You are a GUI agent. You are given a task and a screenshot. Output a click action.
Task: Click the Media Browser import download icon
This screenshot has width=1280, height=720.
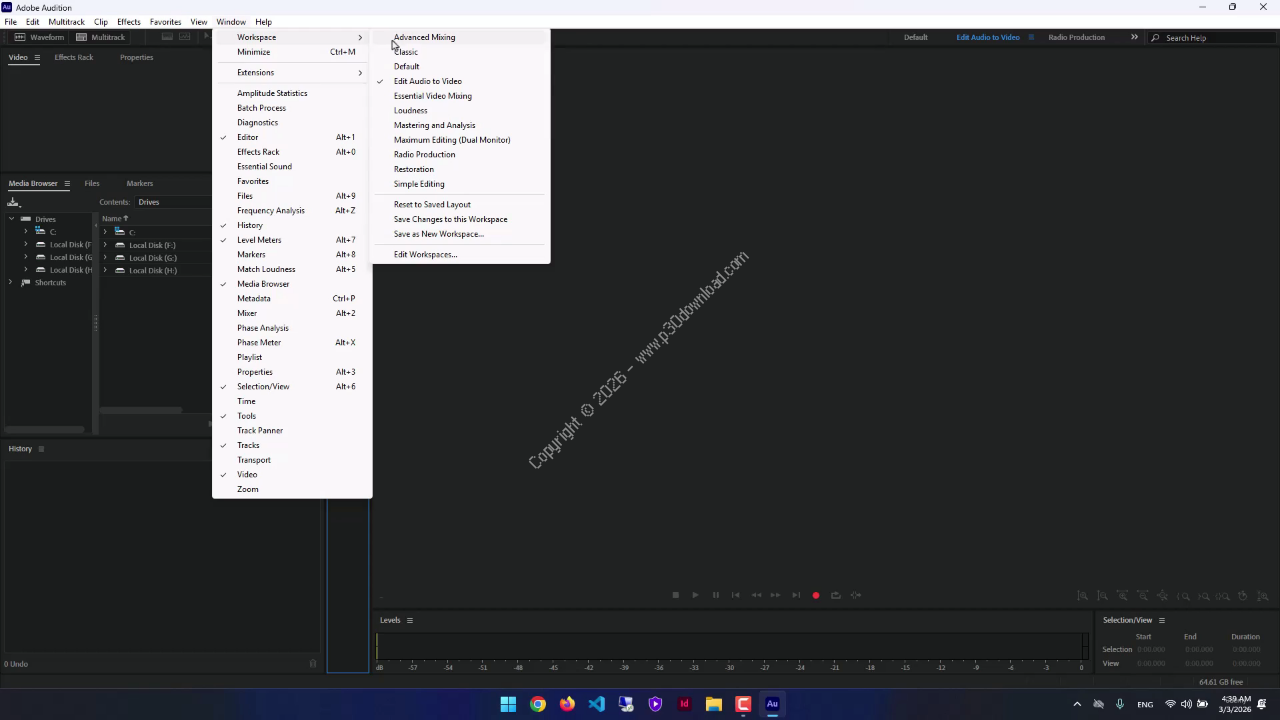(x=14, y=202)
